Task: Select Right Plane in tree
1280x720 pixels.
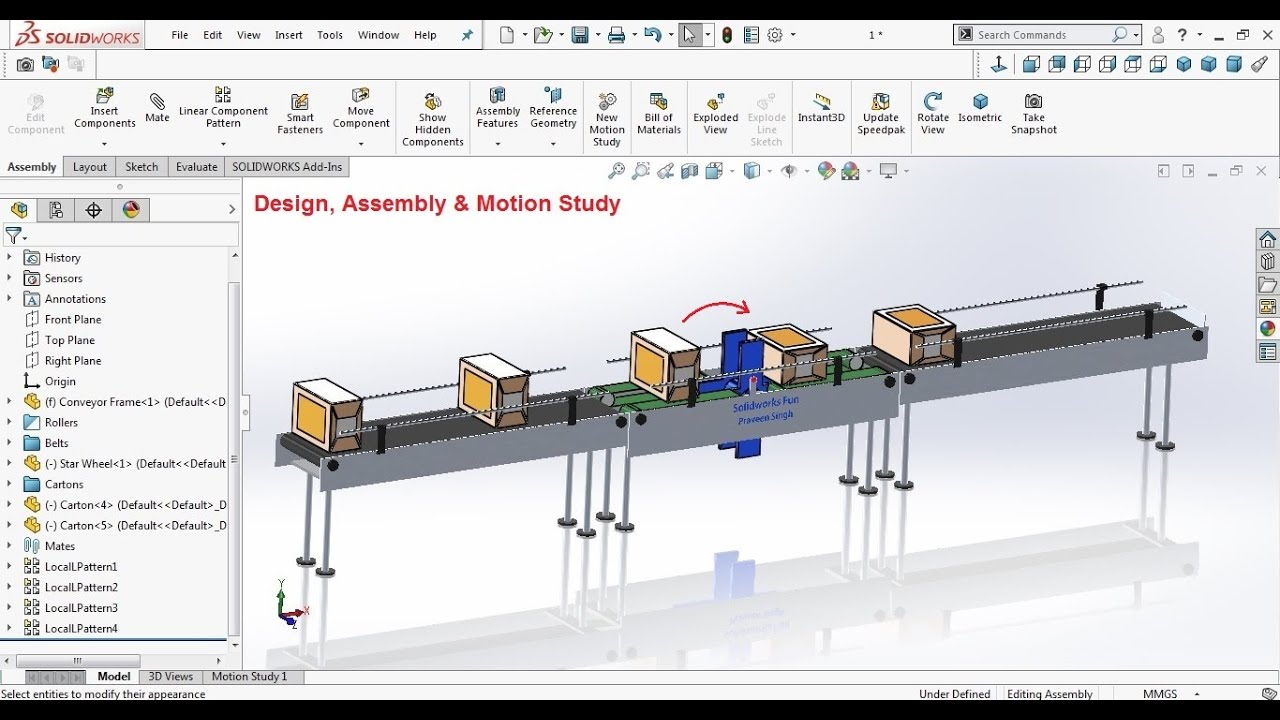Action: pyautogui.click(x=73, y=360)
